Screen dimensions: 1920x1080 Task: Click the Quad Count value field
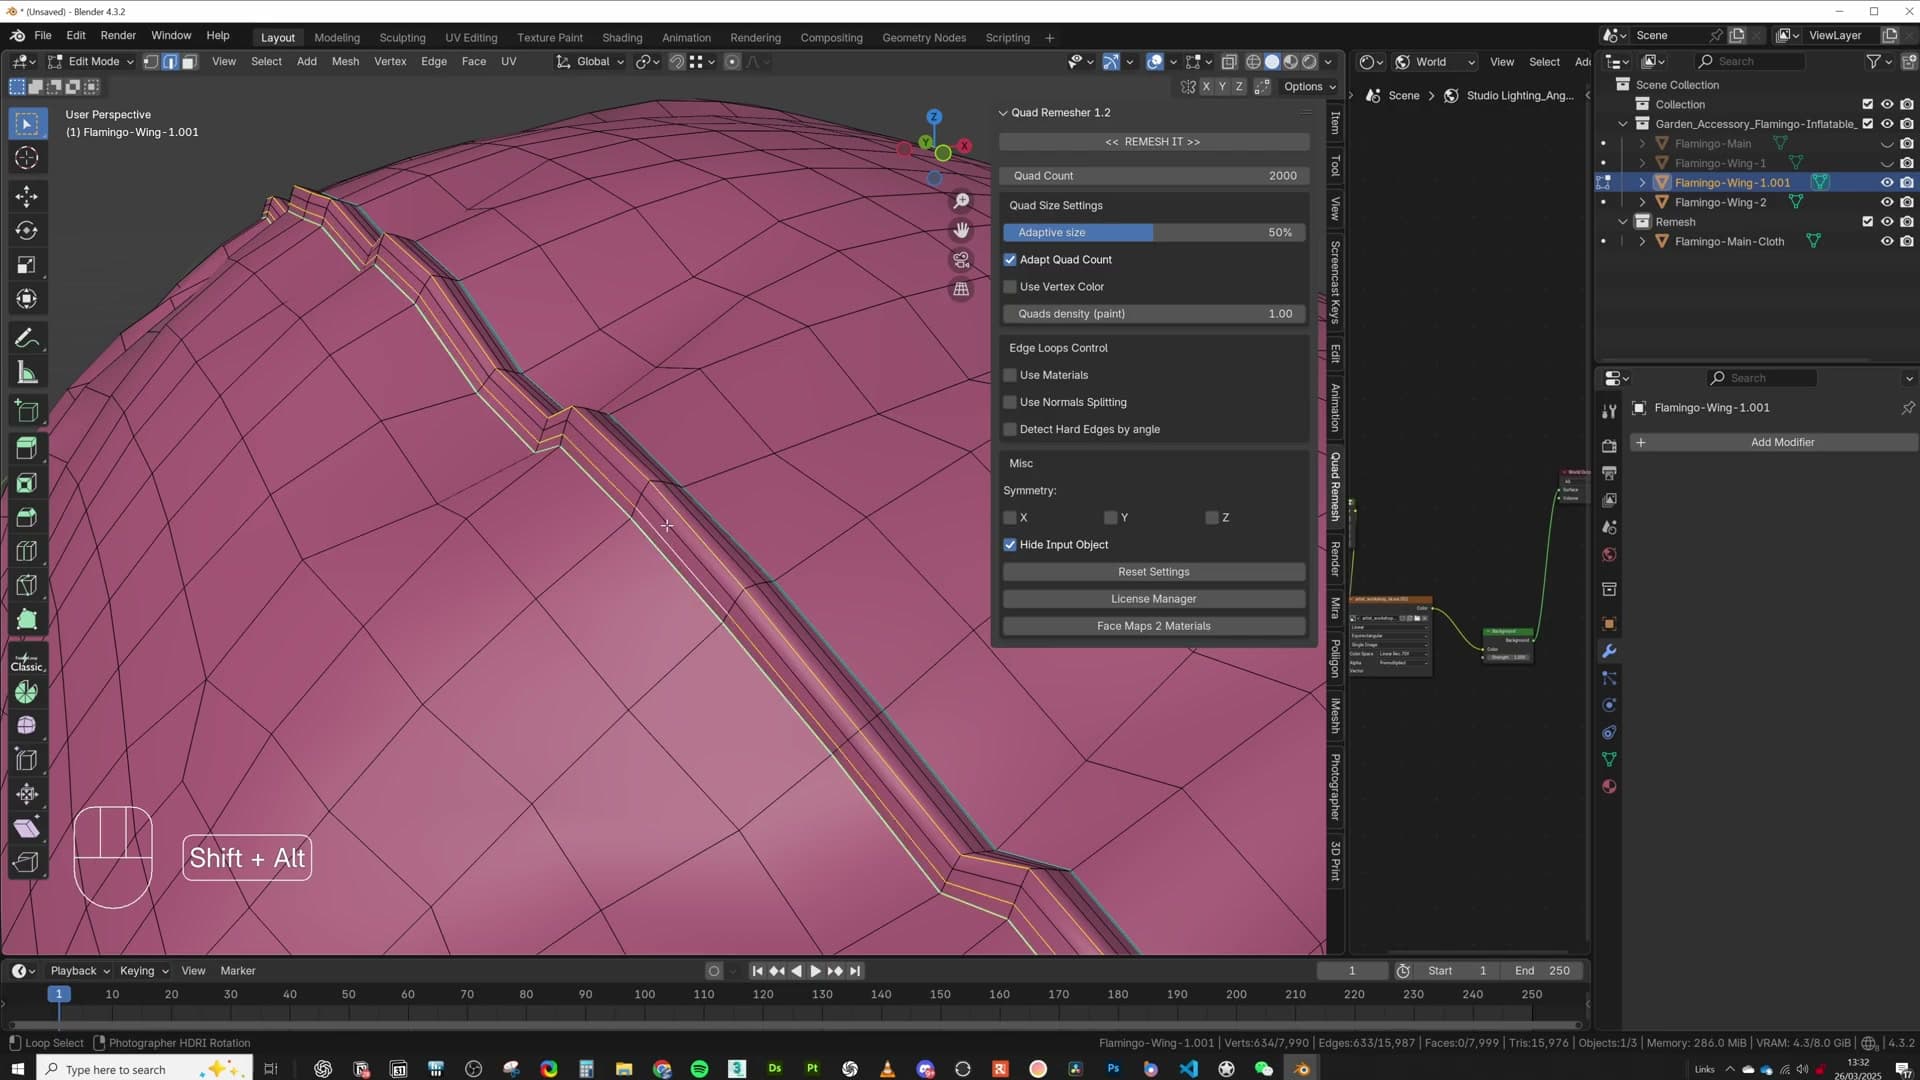coord(1154,176)
